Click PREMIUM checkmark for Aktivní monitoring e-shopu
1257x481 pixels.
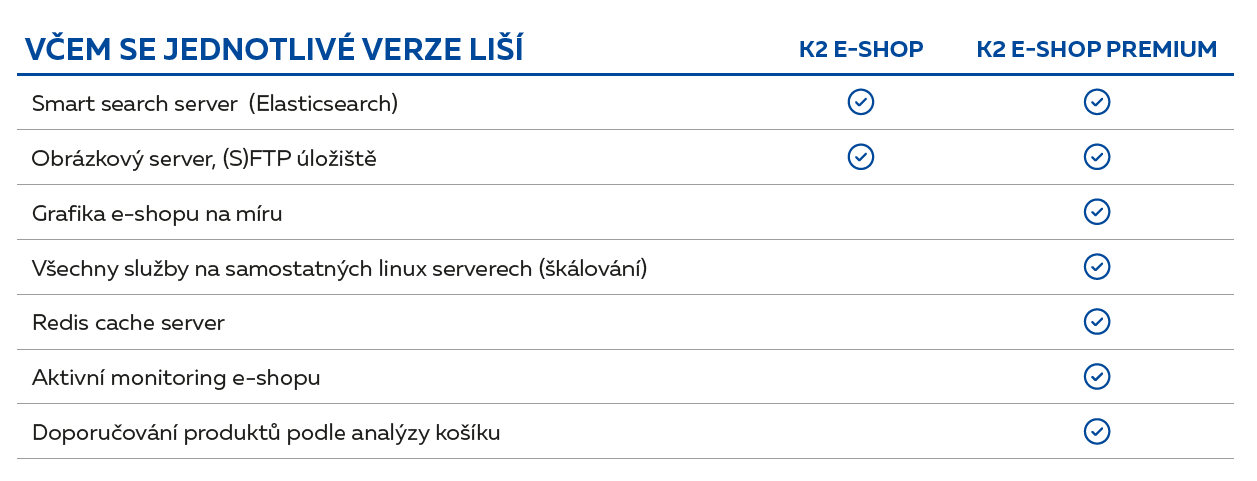(x=1097, y=376)
